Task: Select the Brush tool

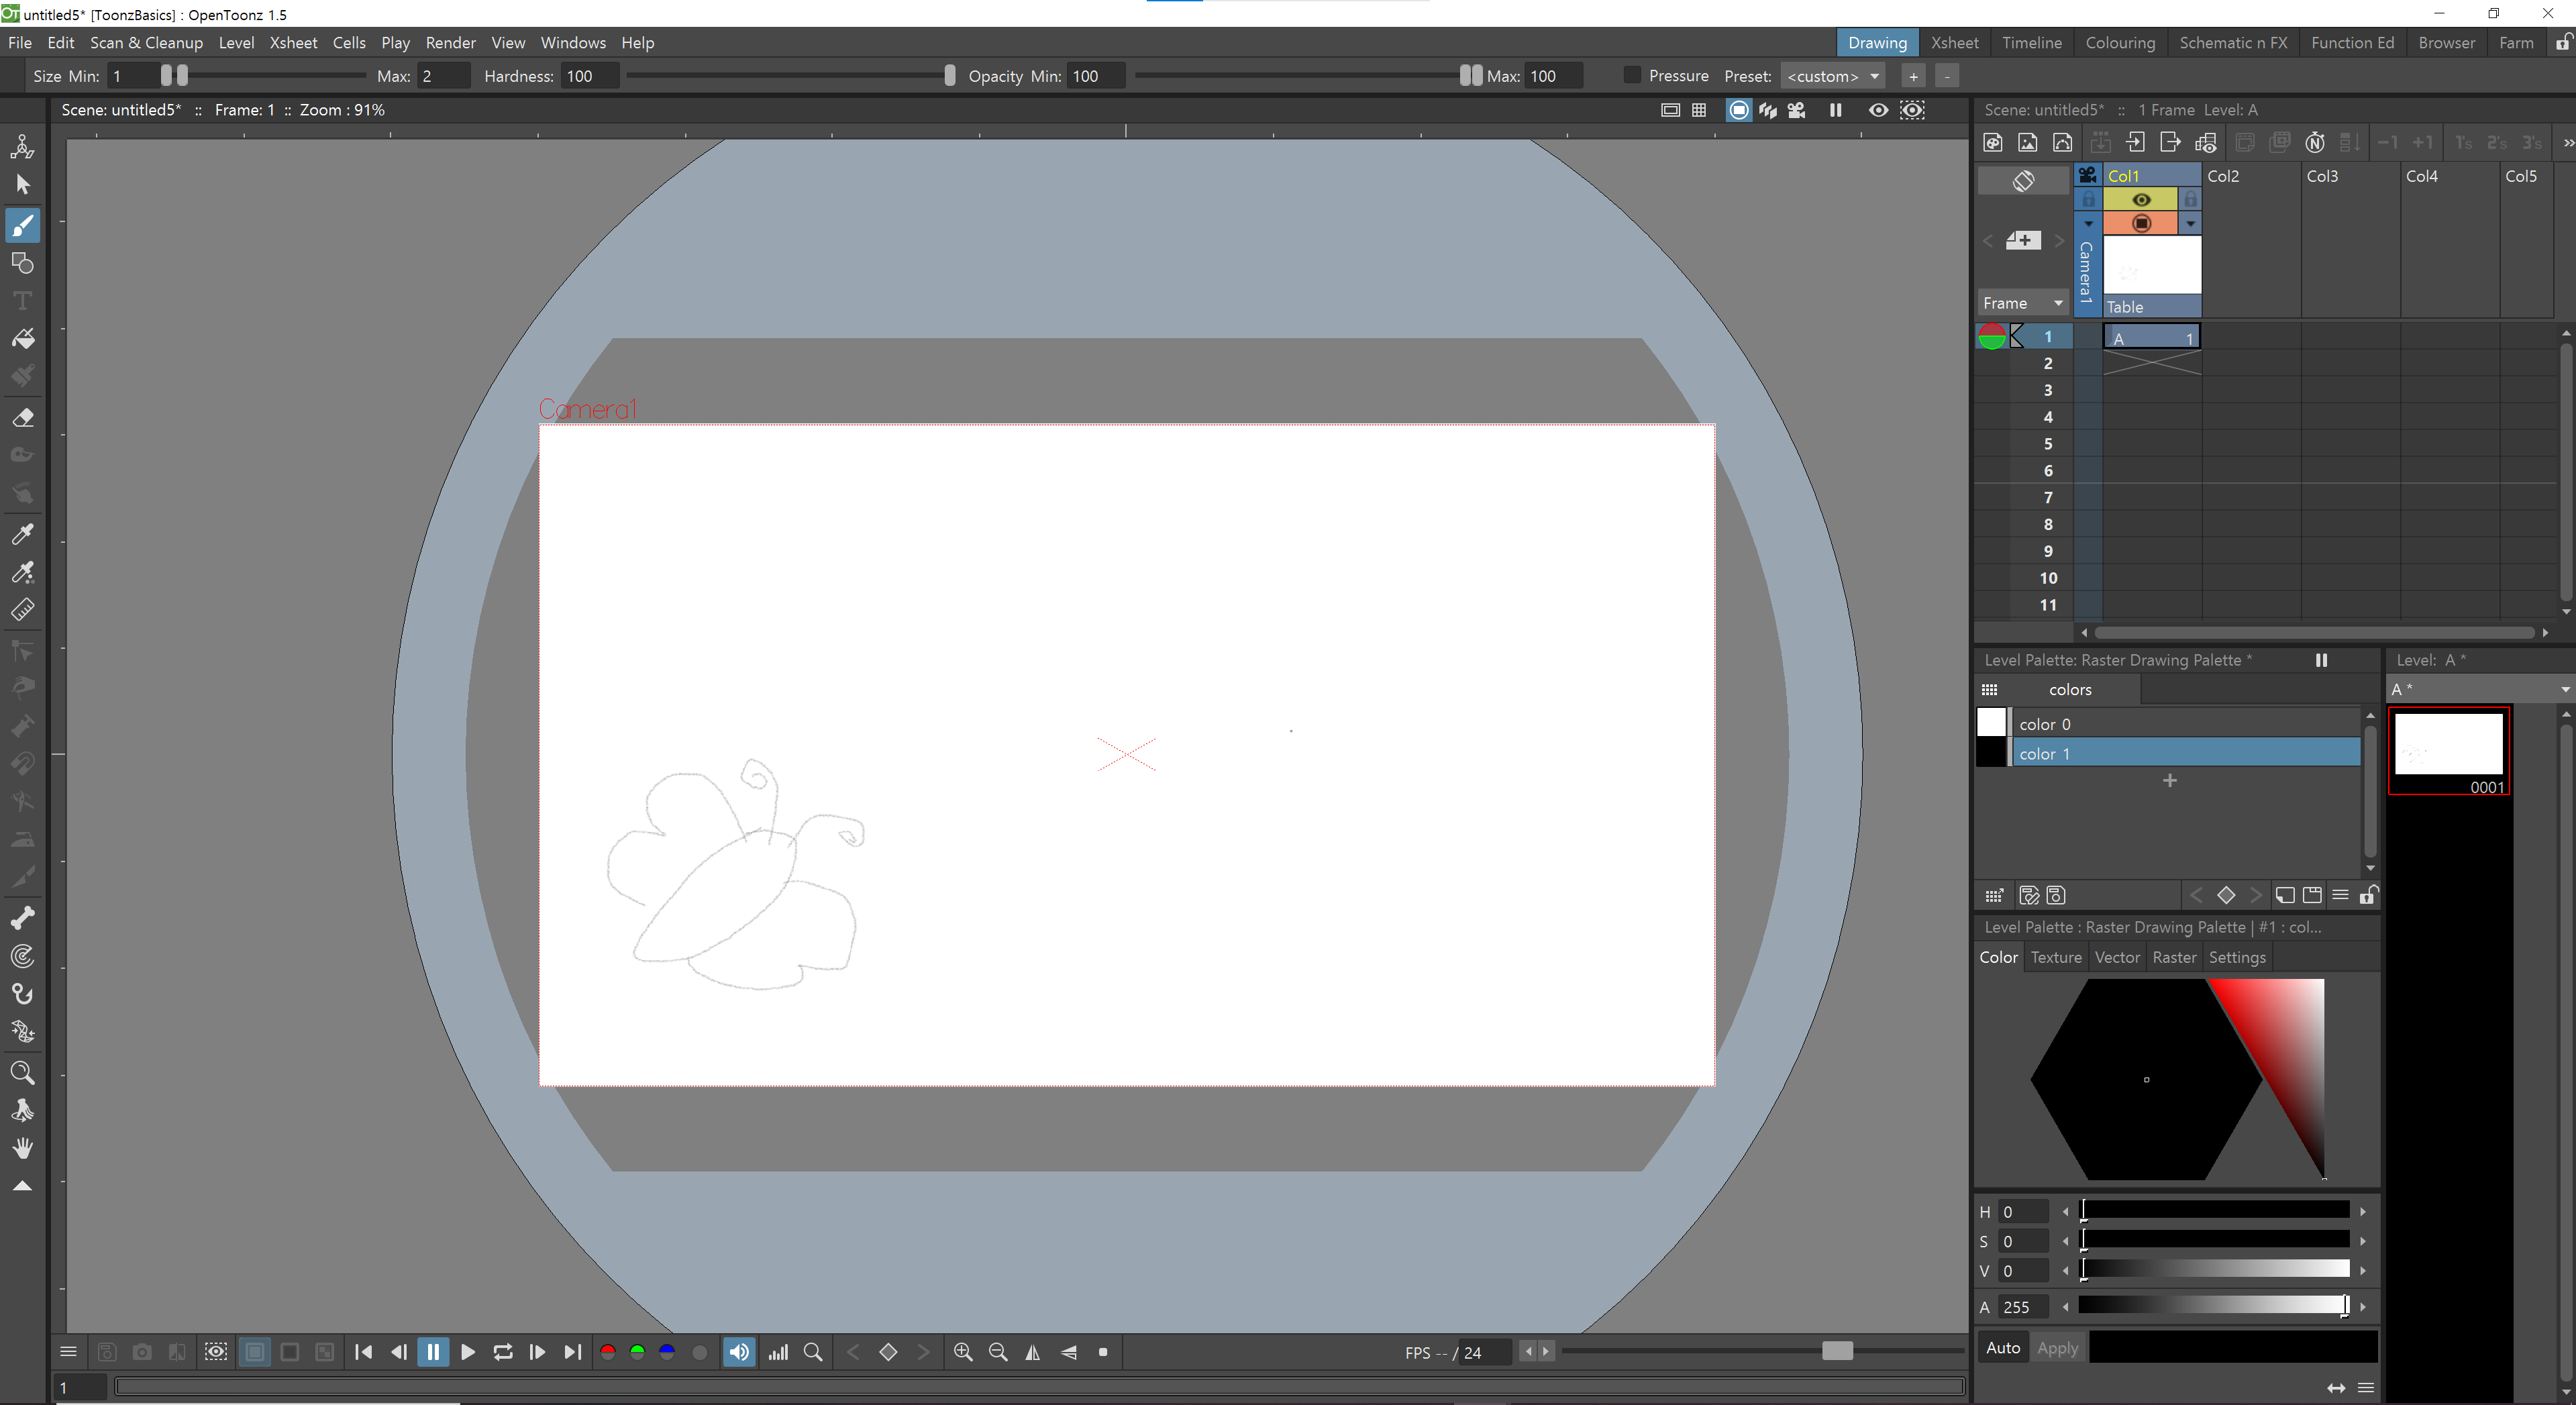Action: (x=23, y=226)
